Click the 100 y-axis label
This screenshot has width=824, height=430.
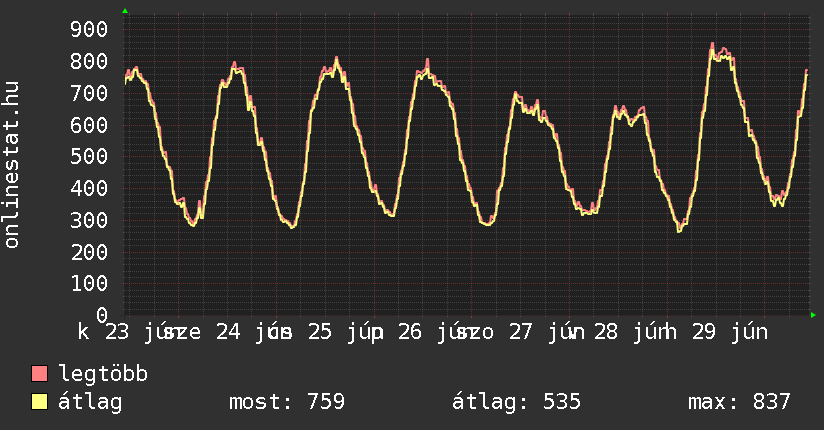(89, 284)
